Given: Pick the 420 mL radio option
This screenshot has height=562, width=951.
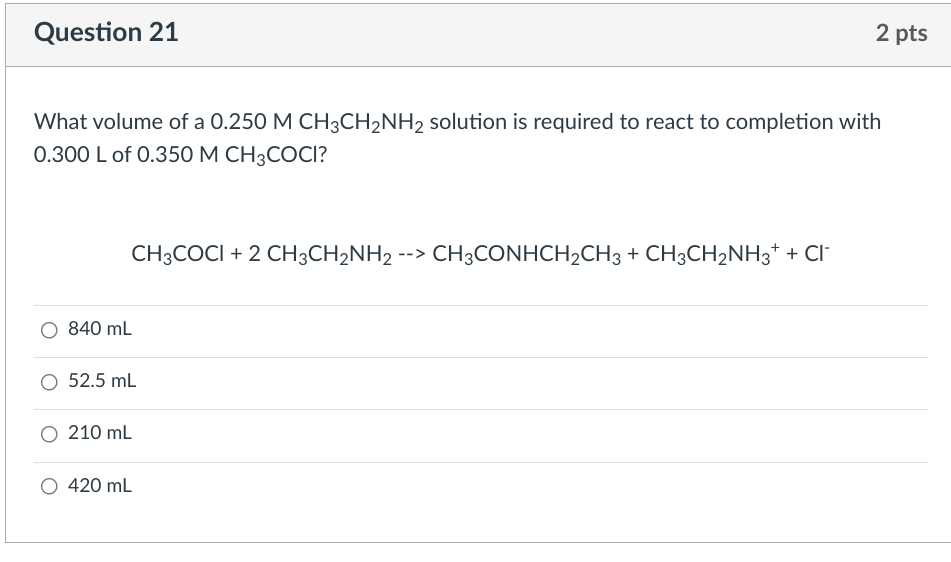Looking at the screenshot, I should 49,486.
